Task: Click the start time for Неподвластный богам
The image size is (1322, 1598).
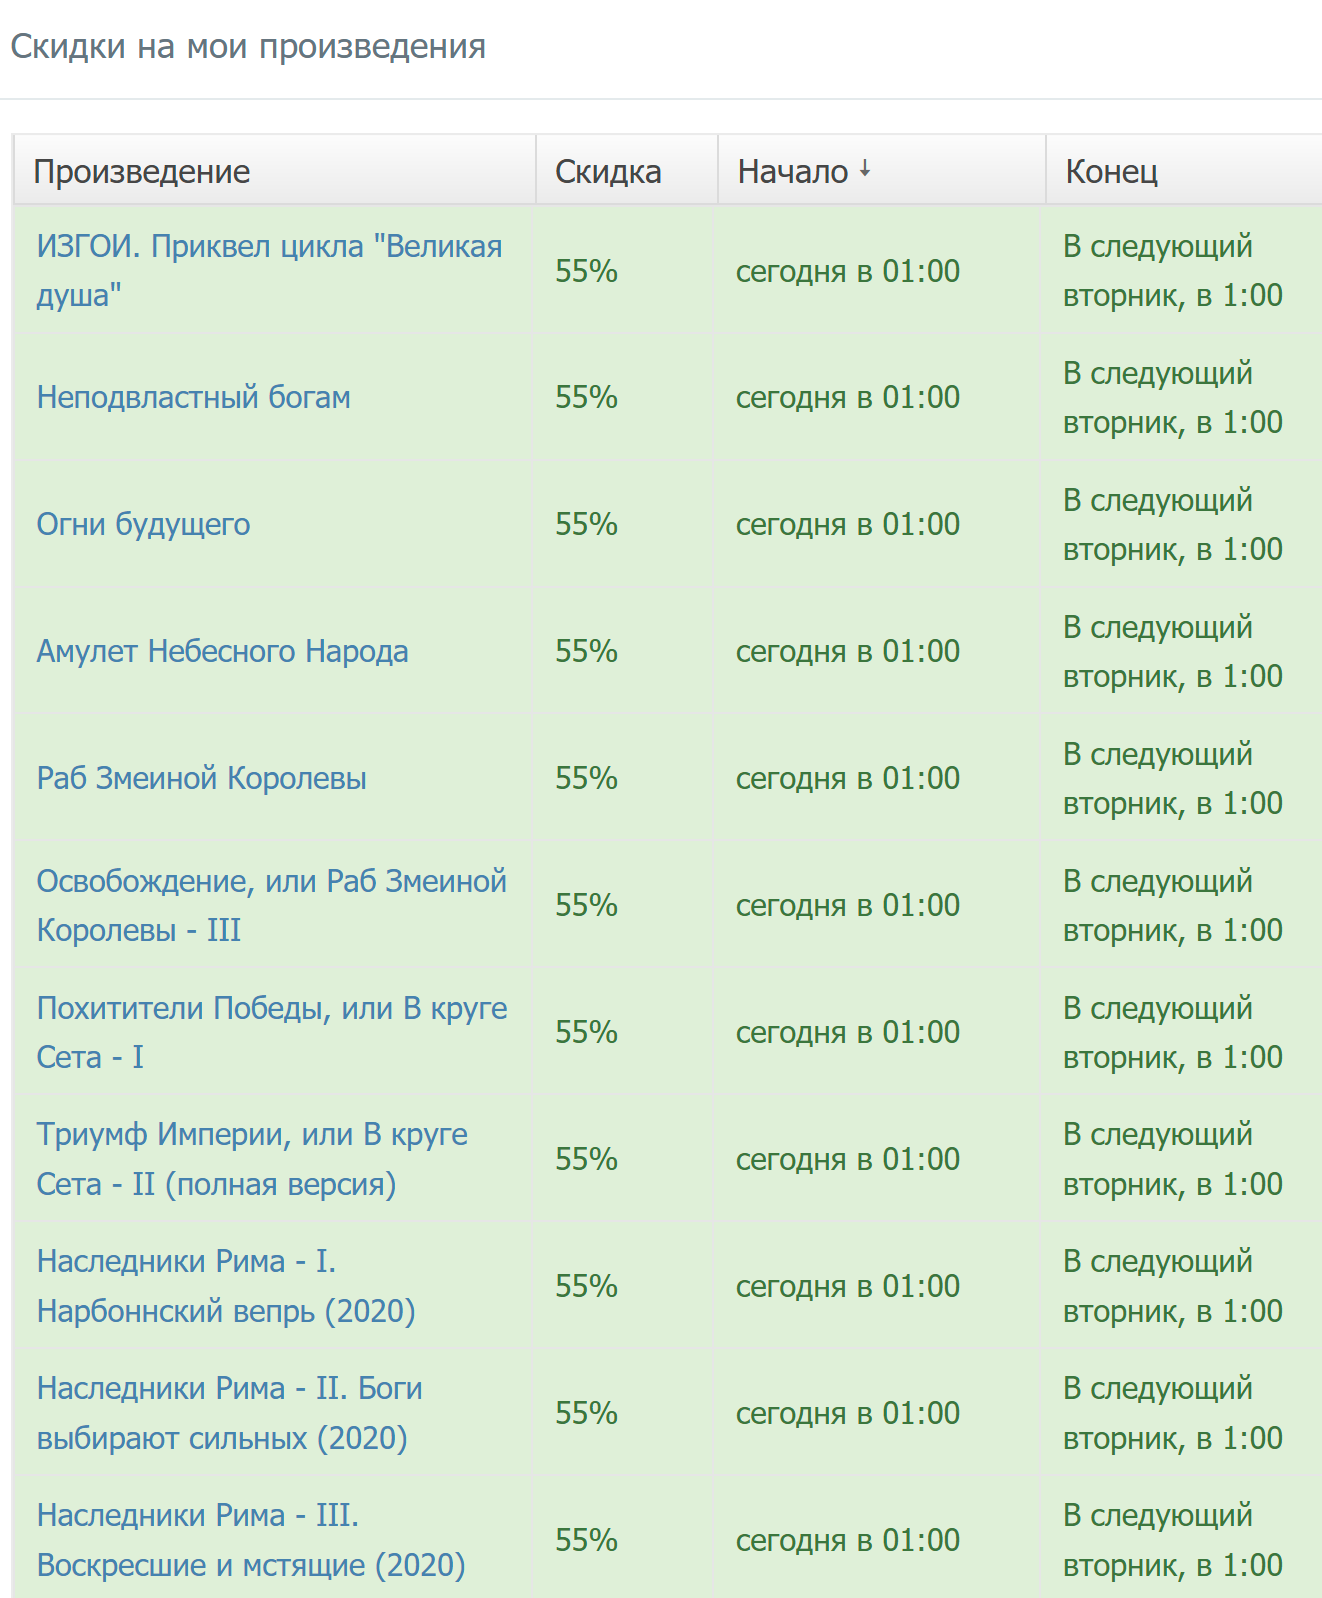Action: 847,397
